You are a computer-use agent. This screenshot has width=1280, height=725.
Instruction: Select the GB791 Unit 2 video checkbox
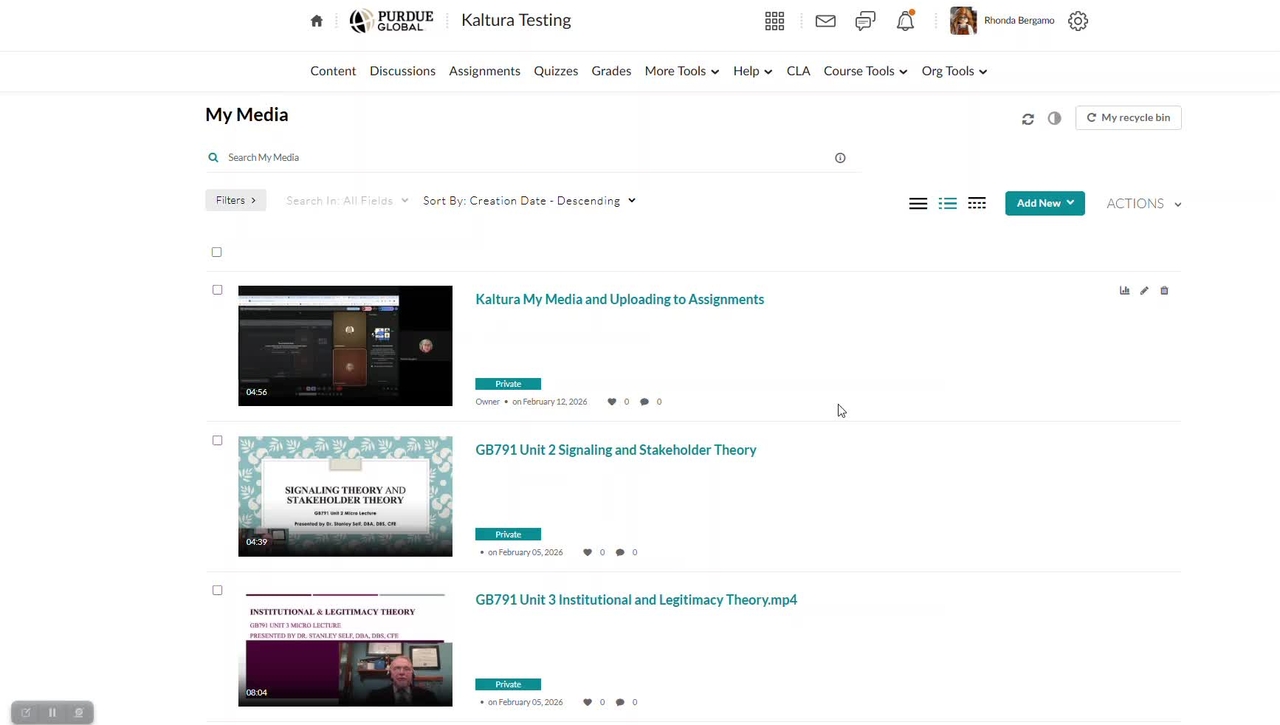coord(217,440)
